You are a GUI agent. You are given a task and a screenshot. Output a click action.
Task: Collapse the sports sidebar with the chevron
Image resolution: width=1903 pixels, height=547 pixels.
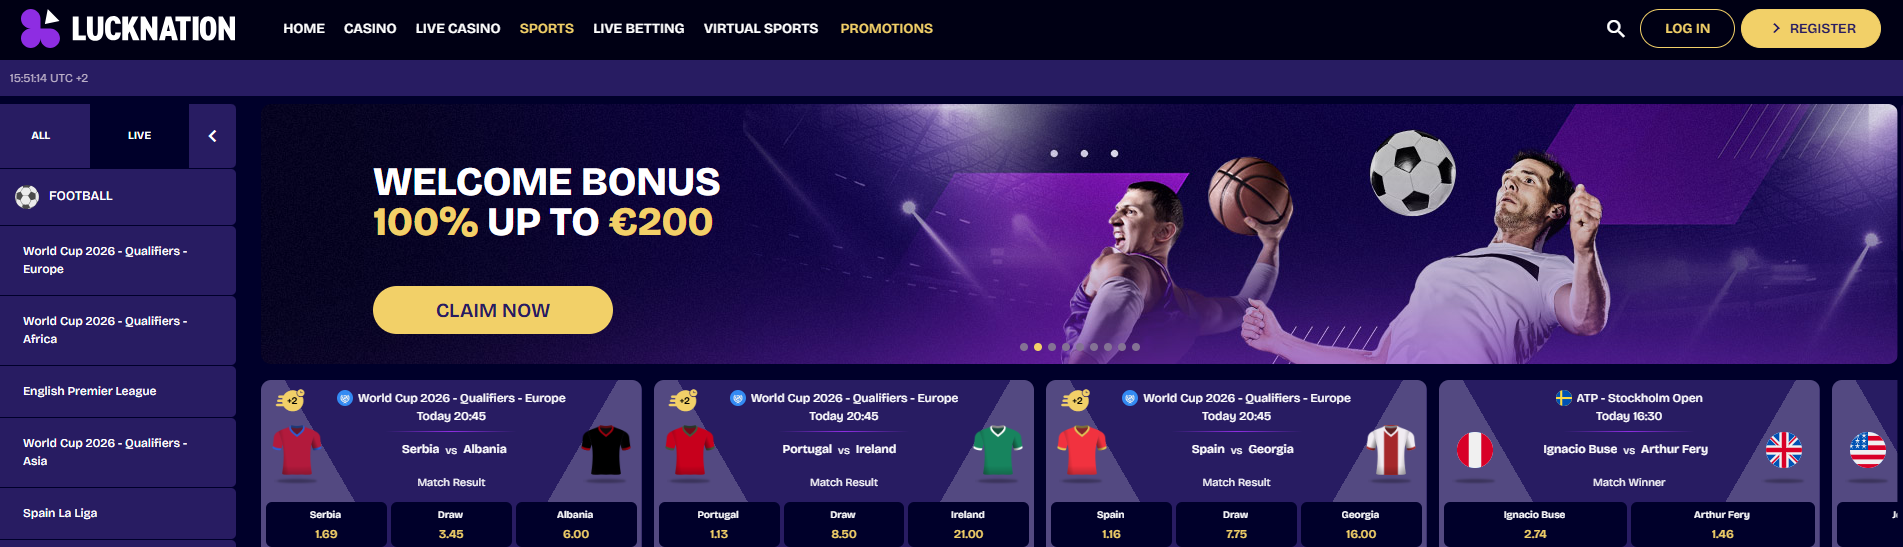coord(212,136)
